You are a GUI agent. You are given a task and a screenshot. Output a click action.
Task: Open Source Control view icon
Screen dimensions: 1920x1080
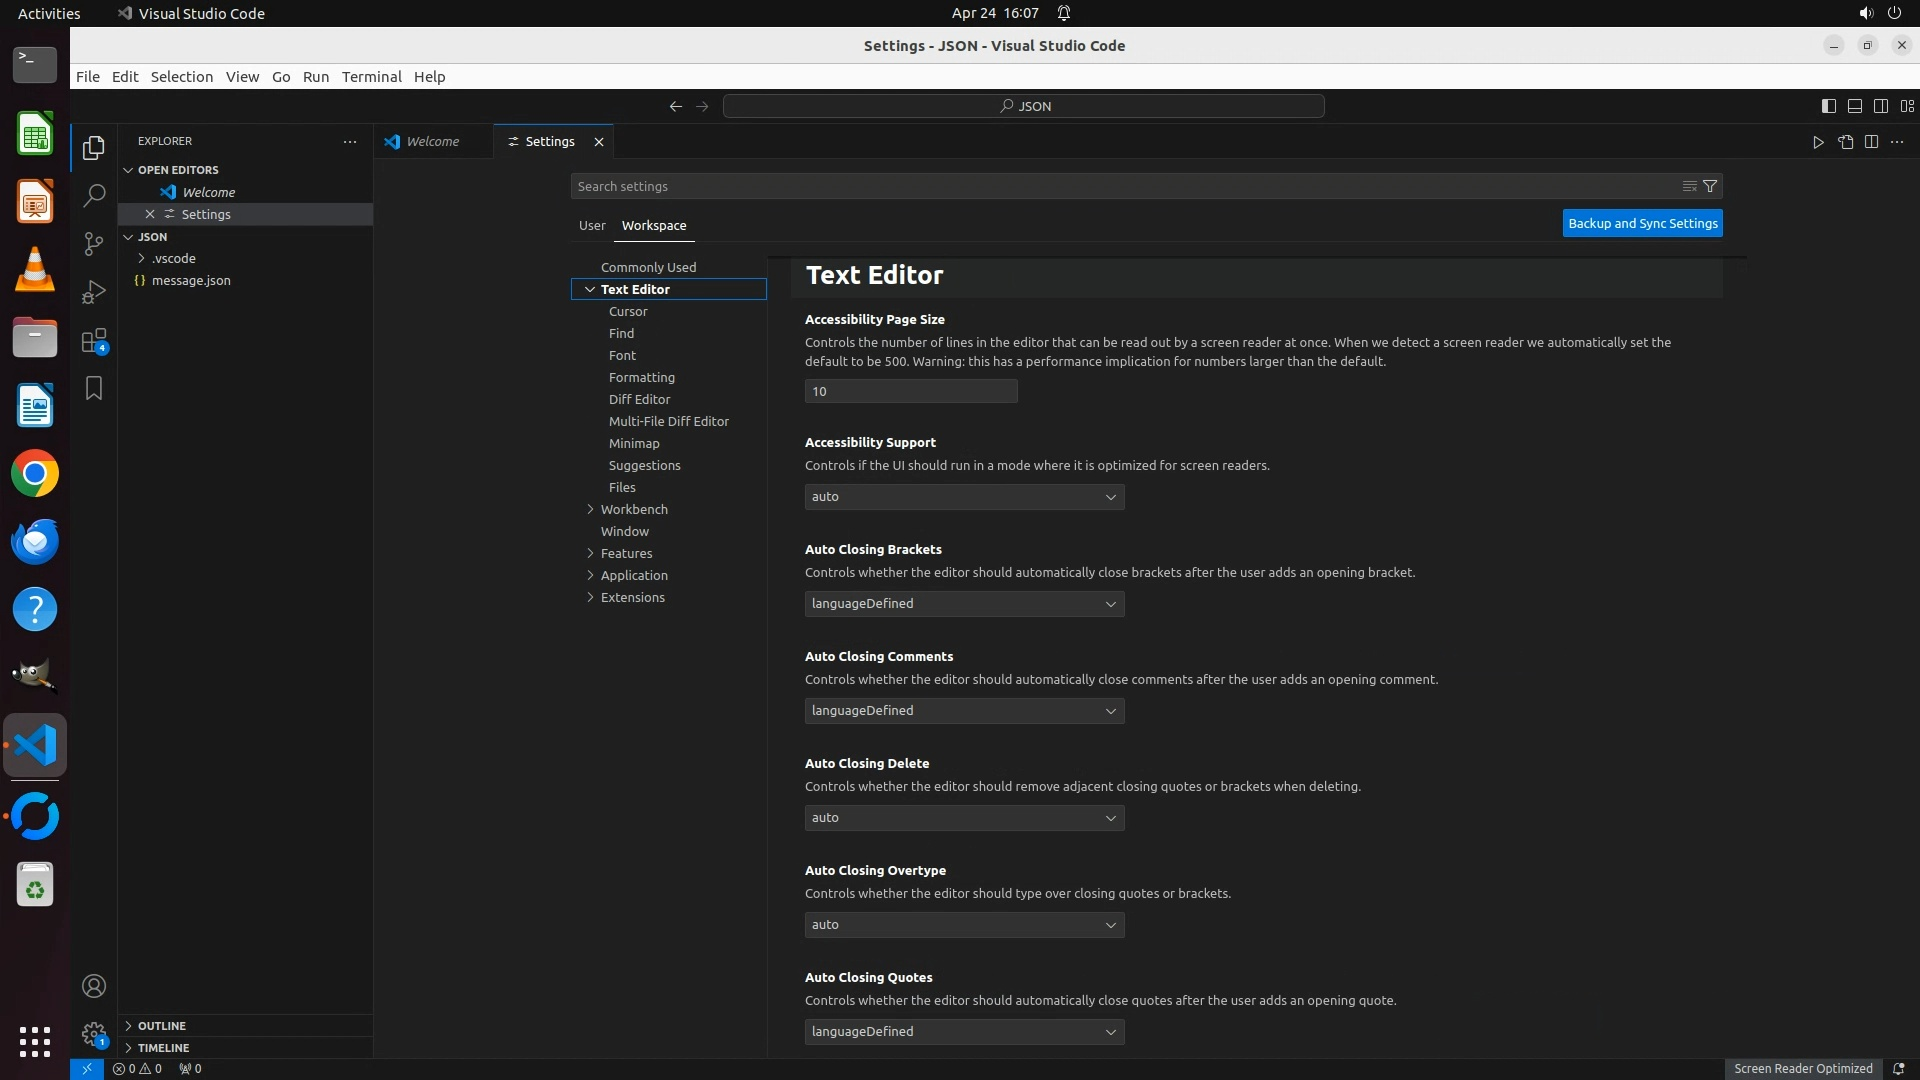coord(94,243)
